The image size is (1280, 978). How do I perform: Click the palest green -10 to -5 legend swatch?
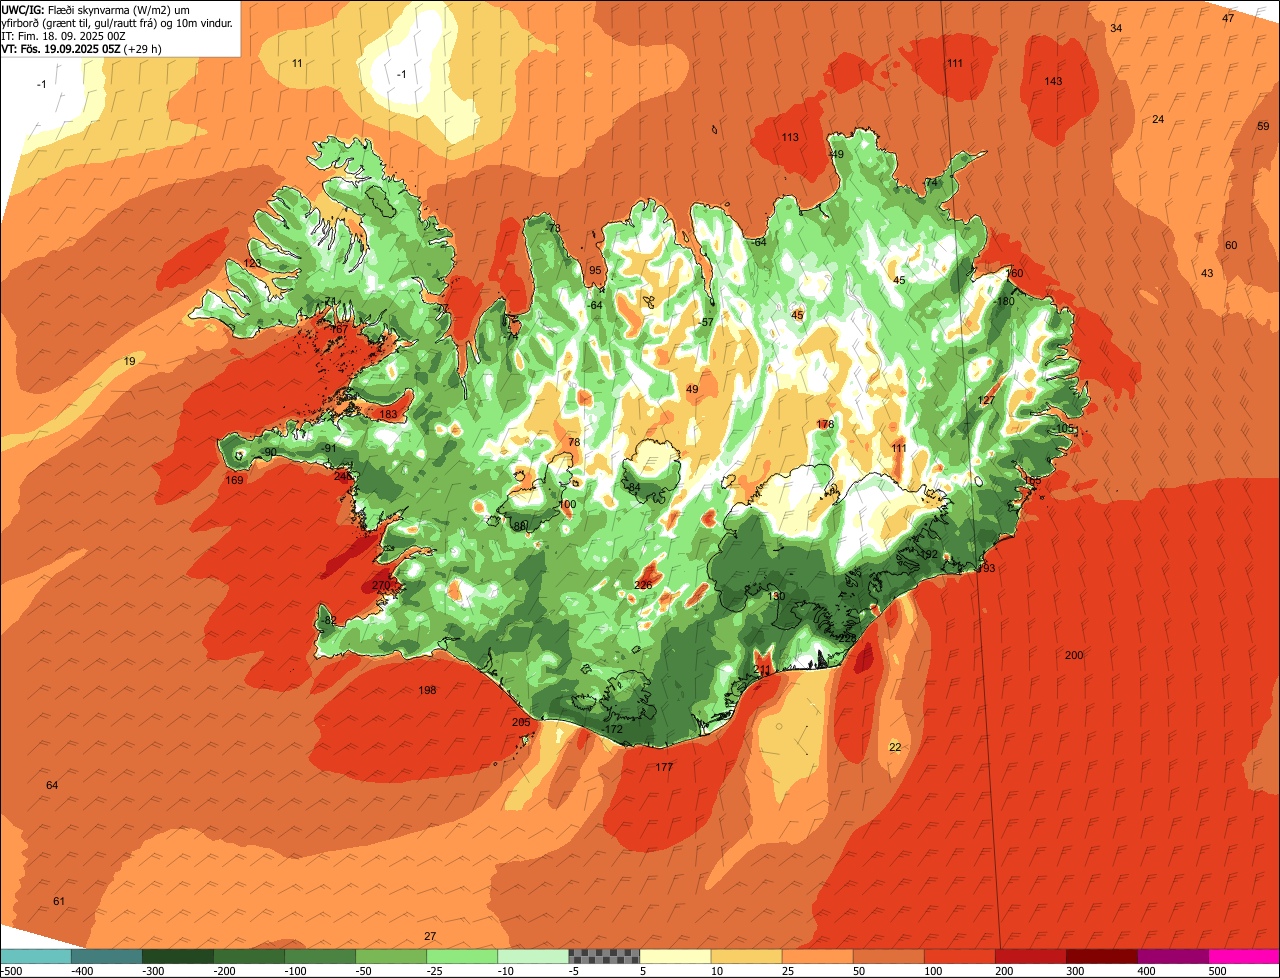click(x=533, y=956)
